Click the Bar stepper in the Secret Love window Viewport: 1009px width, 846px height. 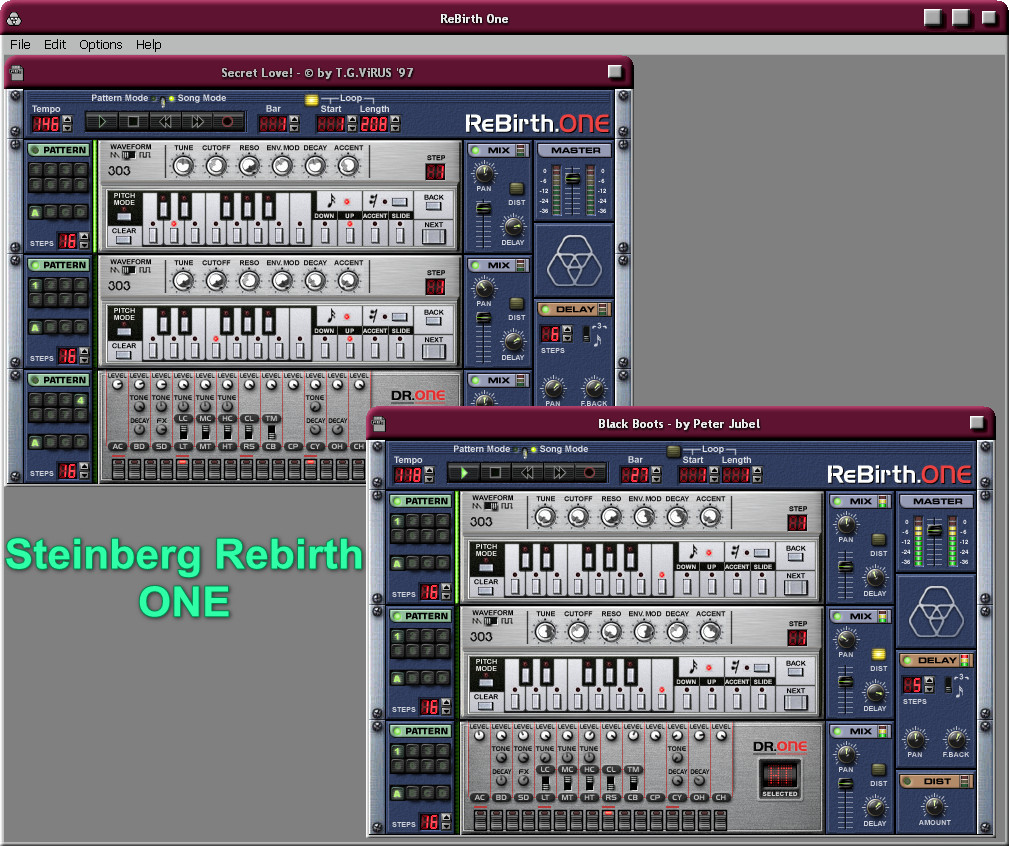[x=294, y=124]
